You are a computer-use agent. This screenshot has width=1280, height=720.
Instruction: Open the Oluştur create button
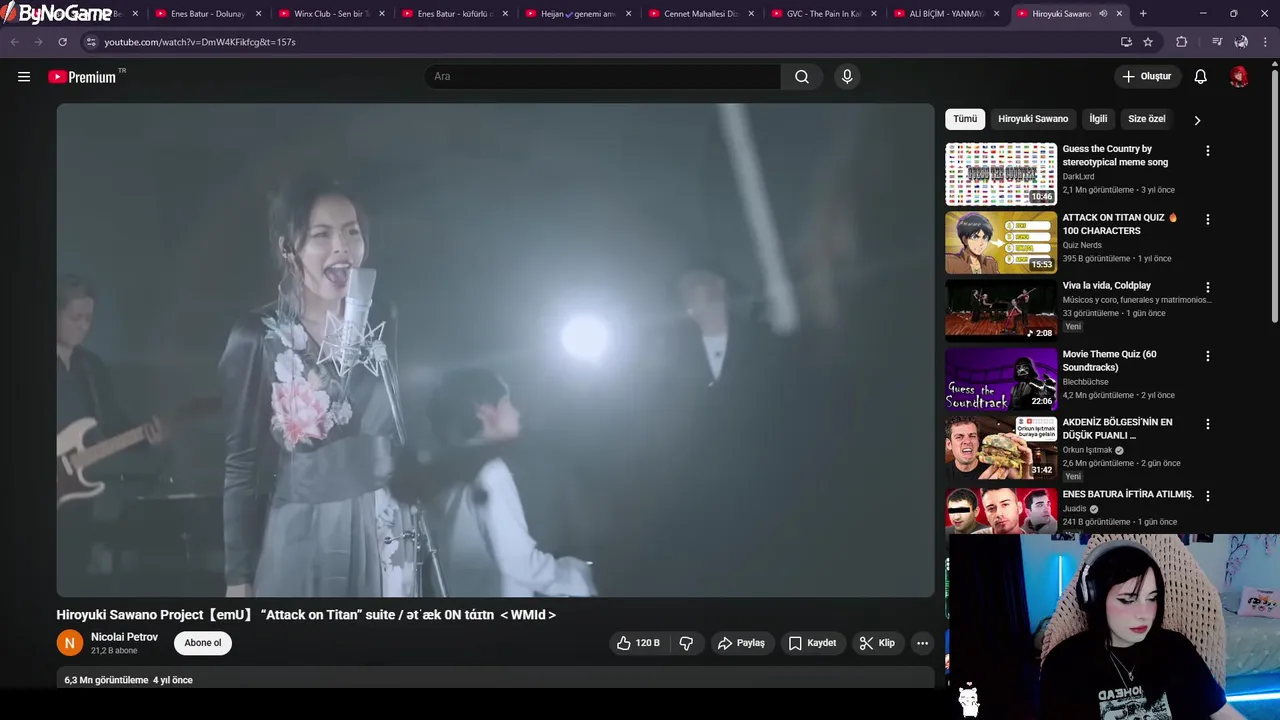click(x=1147, y=77)
